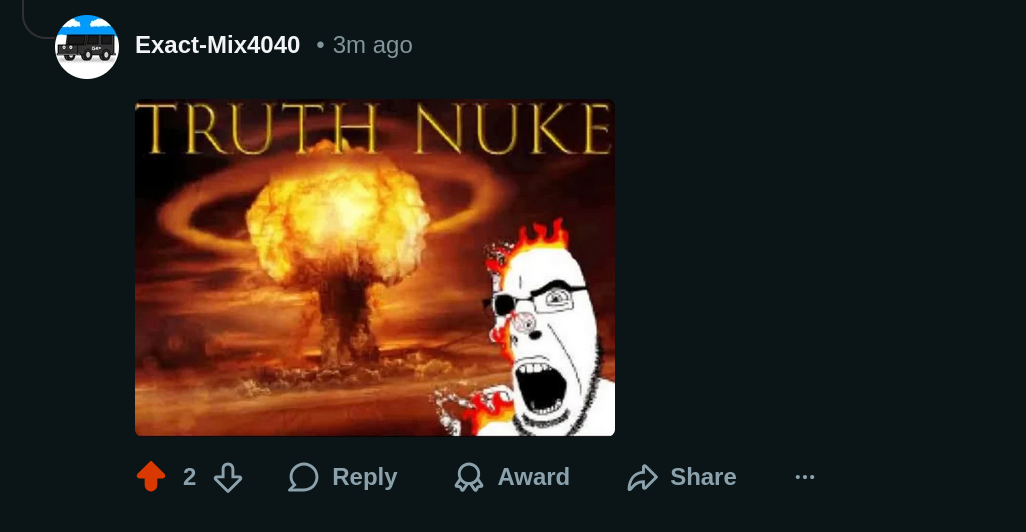This screenshot has width=1026, height=532.
Task: Collapse the thread using the curved thread line
Action: (36, 20)
